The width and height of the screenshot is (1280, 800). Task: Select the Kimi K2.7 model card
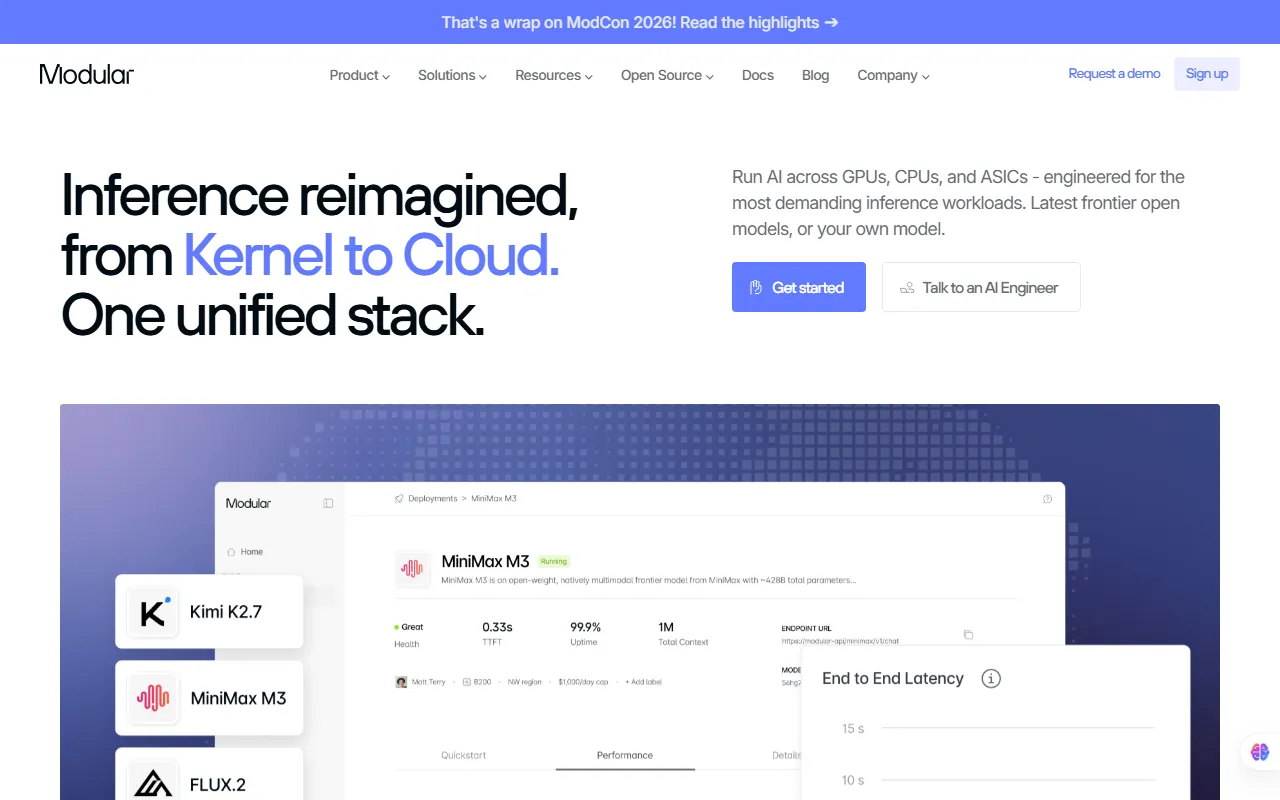tap(209, 612)
